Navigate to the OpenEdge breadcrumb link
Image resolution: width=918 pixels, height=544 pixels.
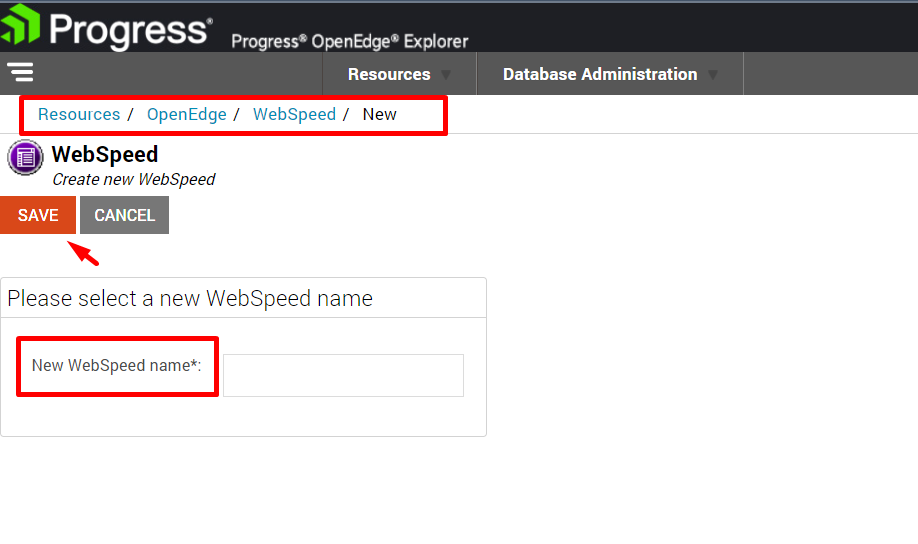(x=187, y=114)
